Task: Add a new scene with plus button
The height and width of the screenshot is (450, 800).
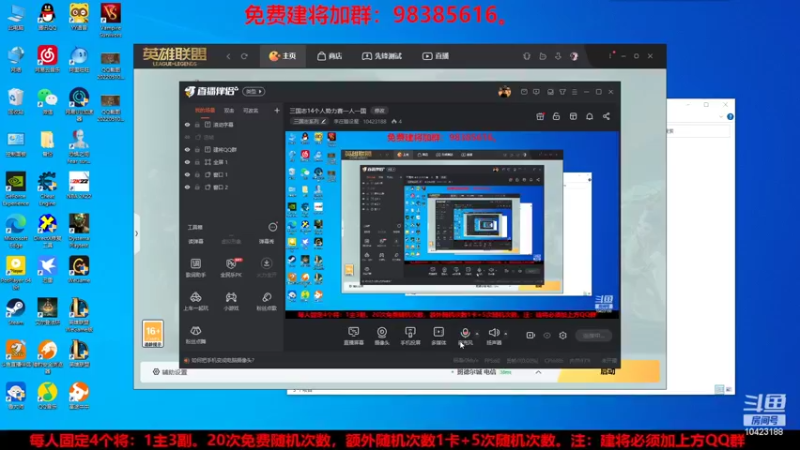Action: (x=277, y=110)
